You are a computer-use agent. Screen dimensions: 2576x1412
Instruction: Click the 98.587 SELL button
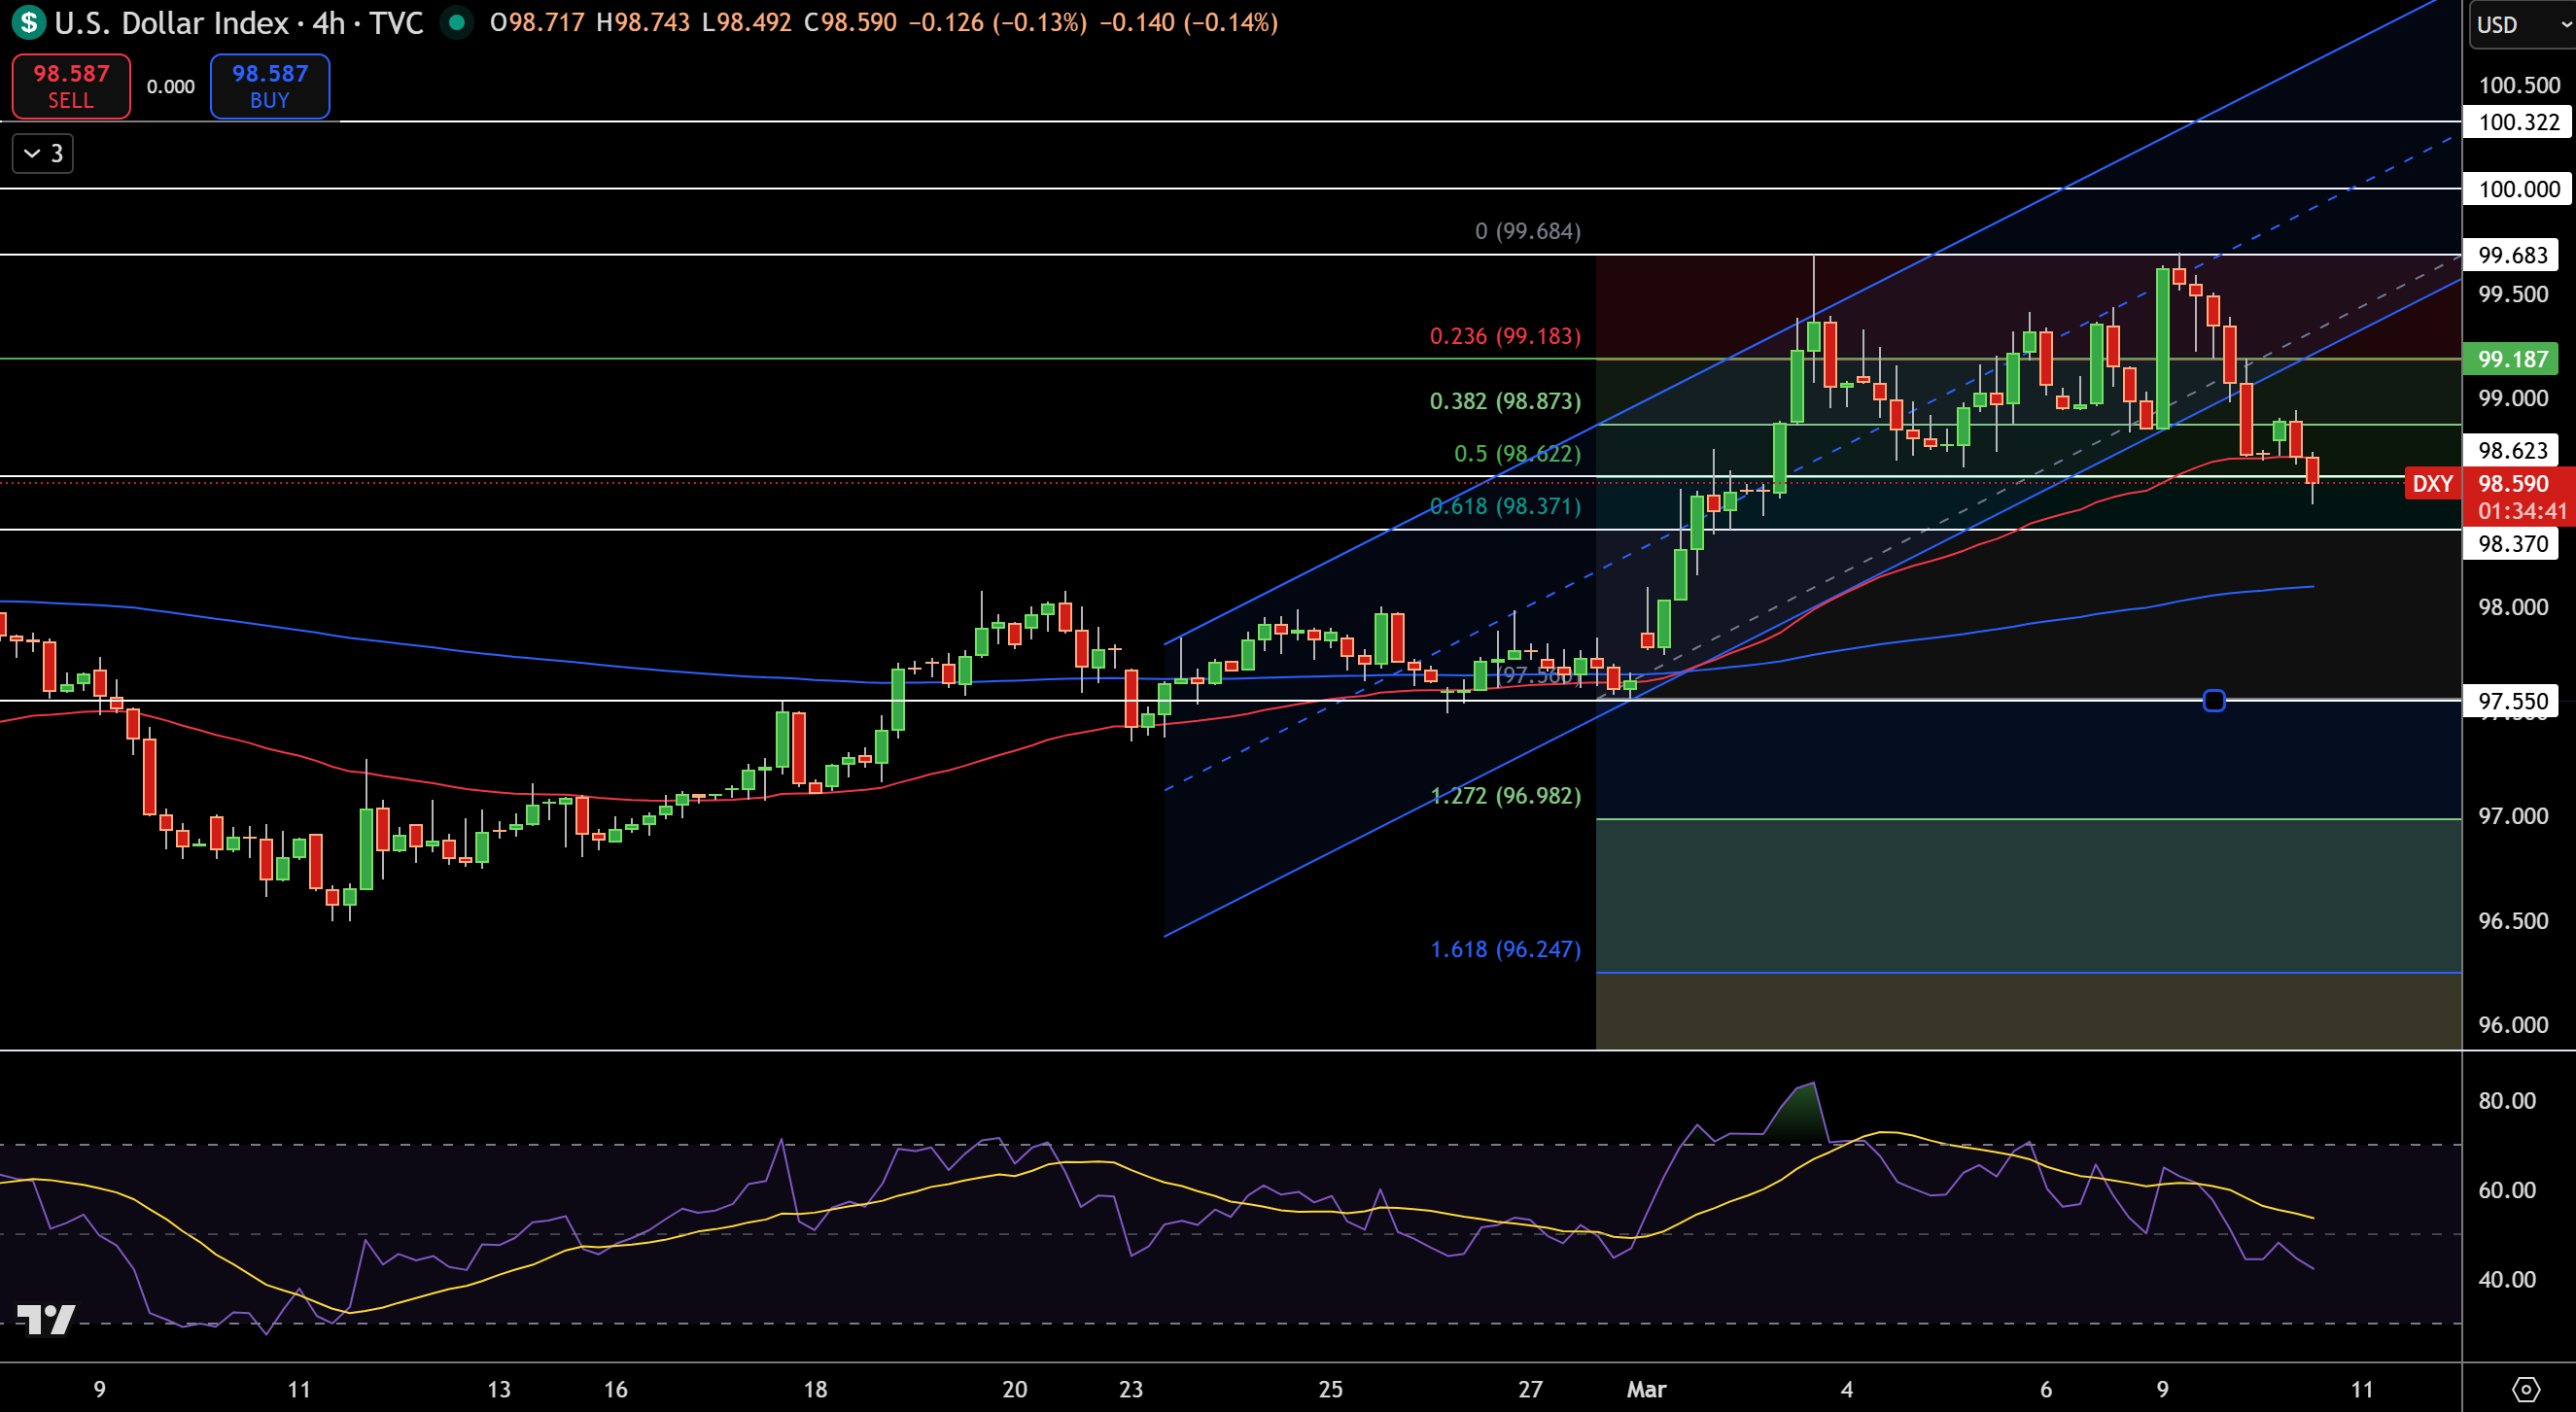pos(71,86)
